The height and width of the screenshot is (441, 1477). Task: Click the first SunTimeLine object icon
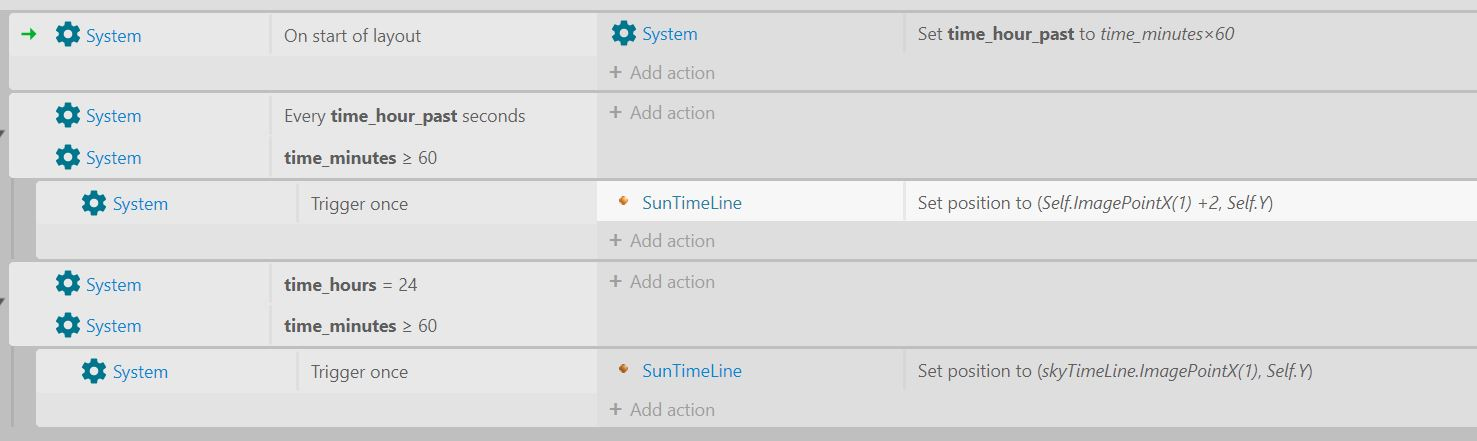click(623, 201)
